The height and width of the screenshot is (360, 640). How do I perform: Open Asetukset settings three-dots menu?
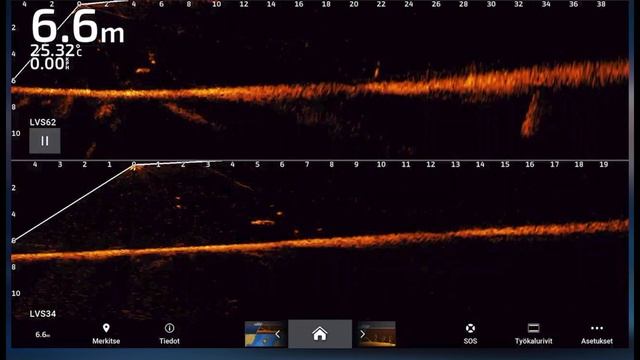(597, 328)
